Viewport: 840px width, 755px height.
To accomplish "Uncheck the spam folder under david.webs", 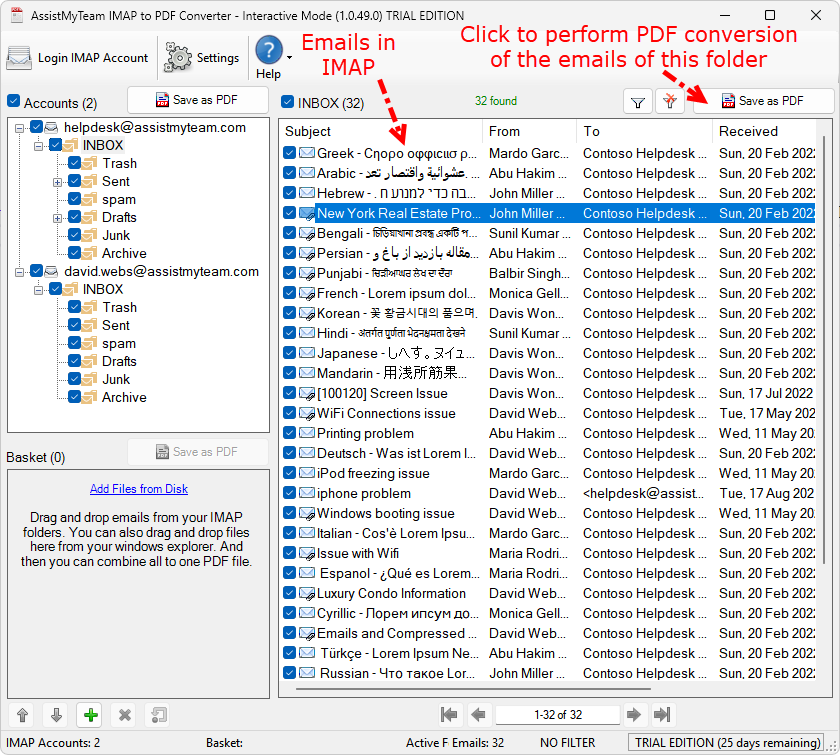I will click(73, 343).
